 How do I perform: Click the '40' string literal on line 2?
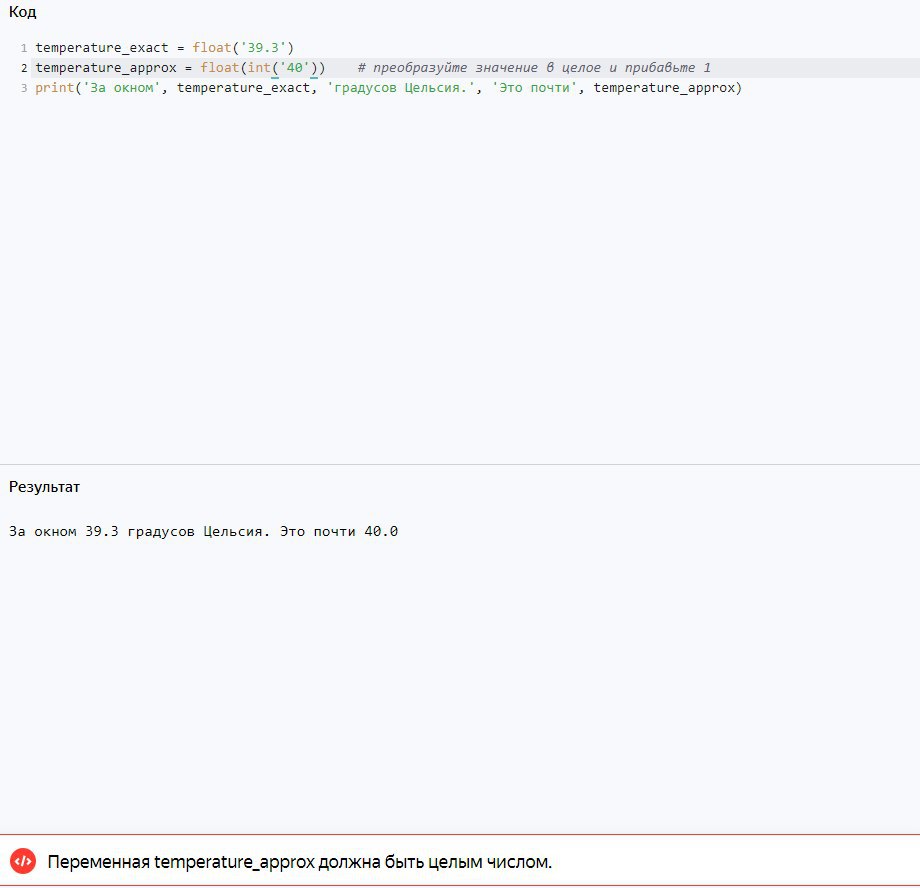click(294, 67)
